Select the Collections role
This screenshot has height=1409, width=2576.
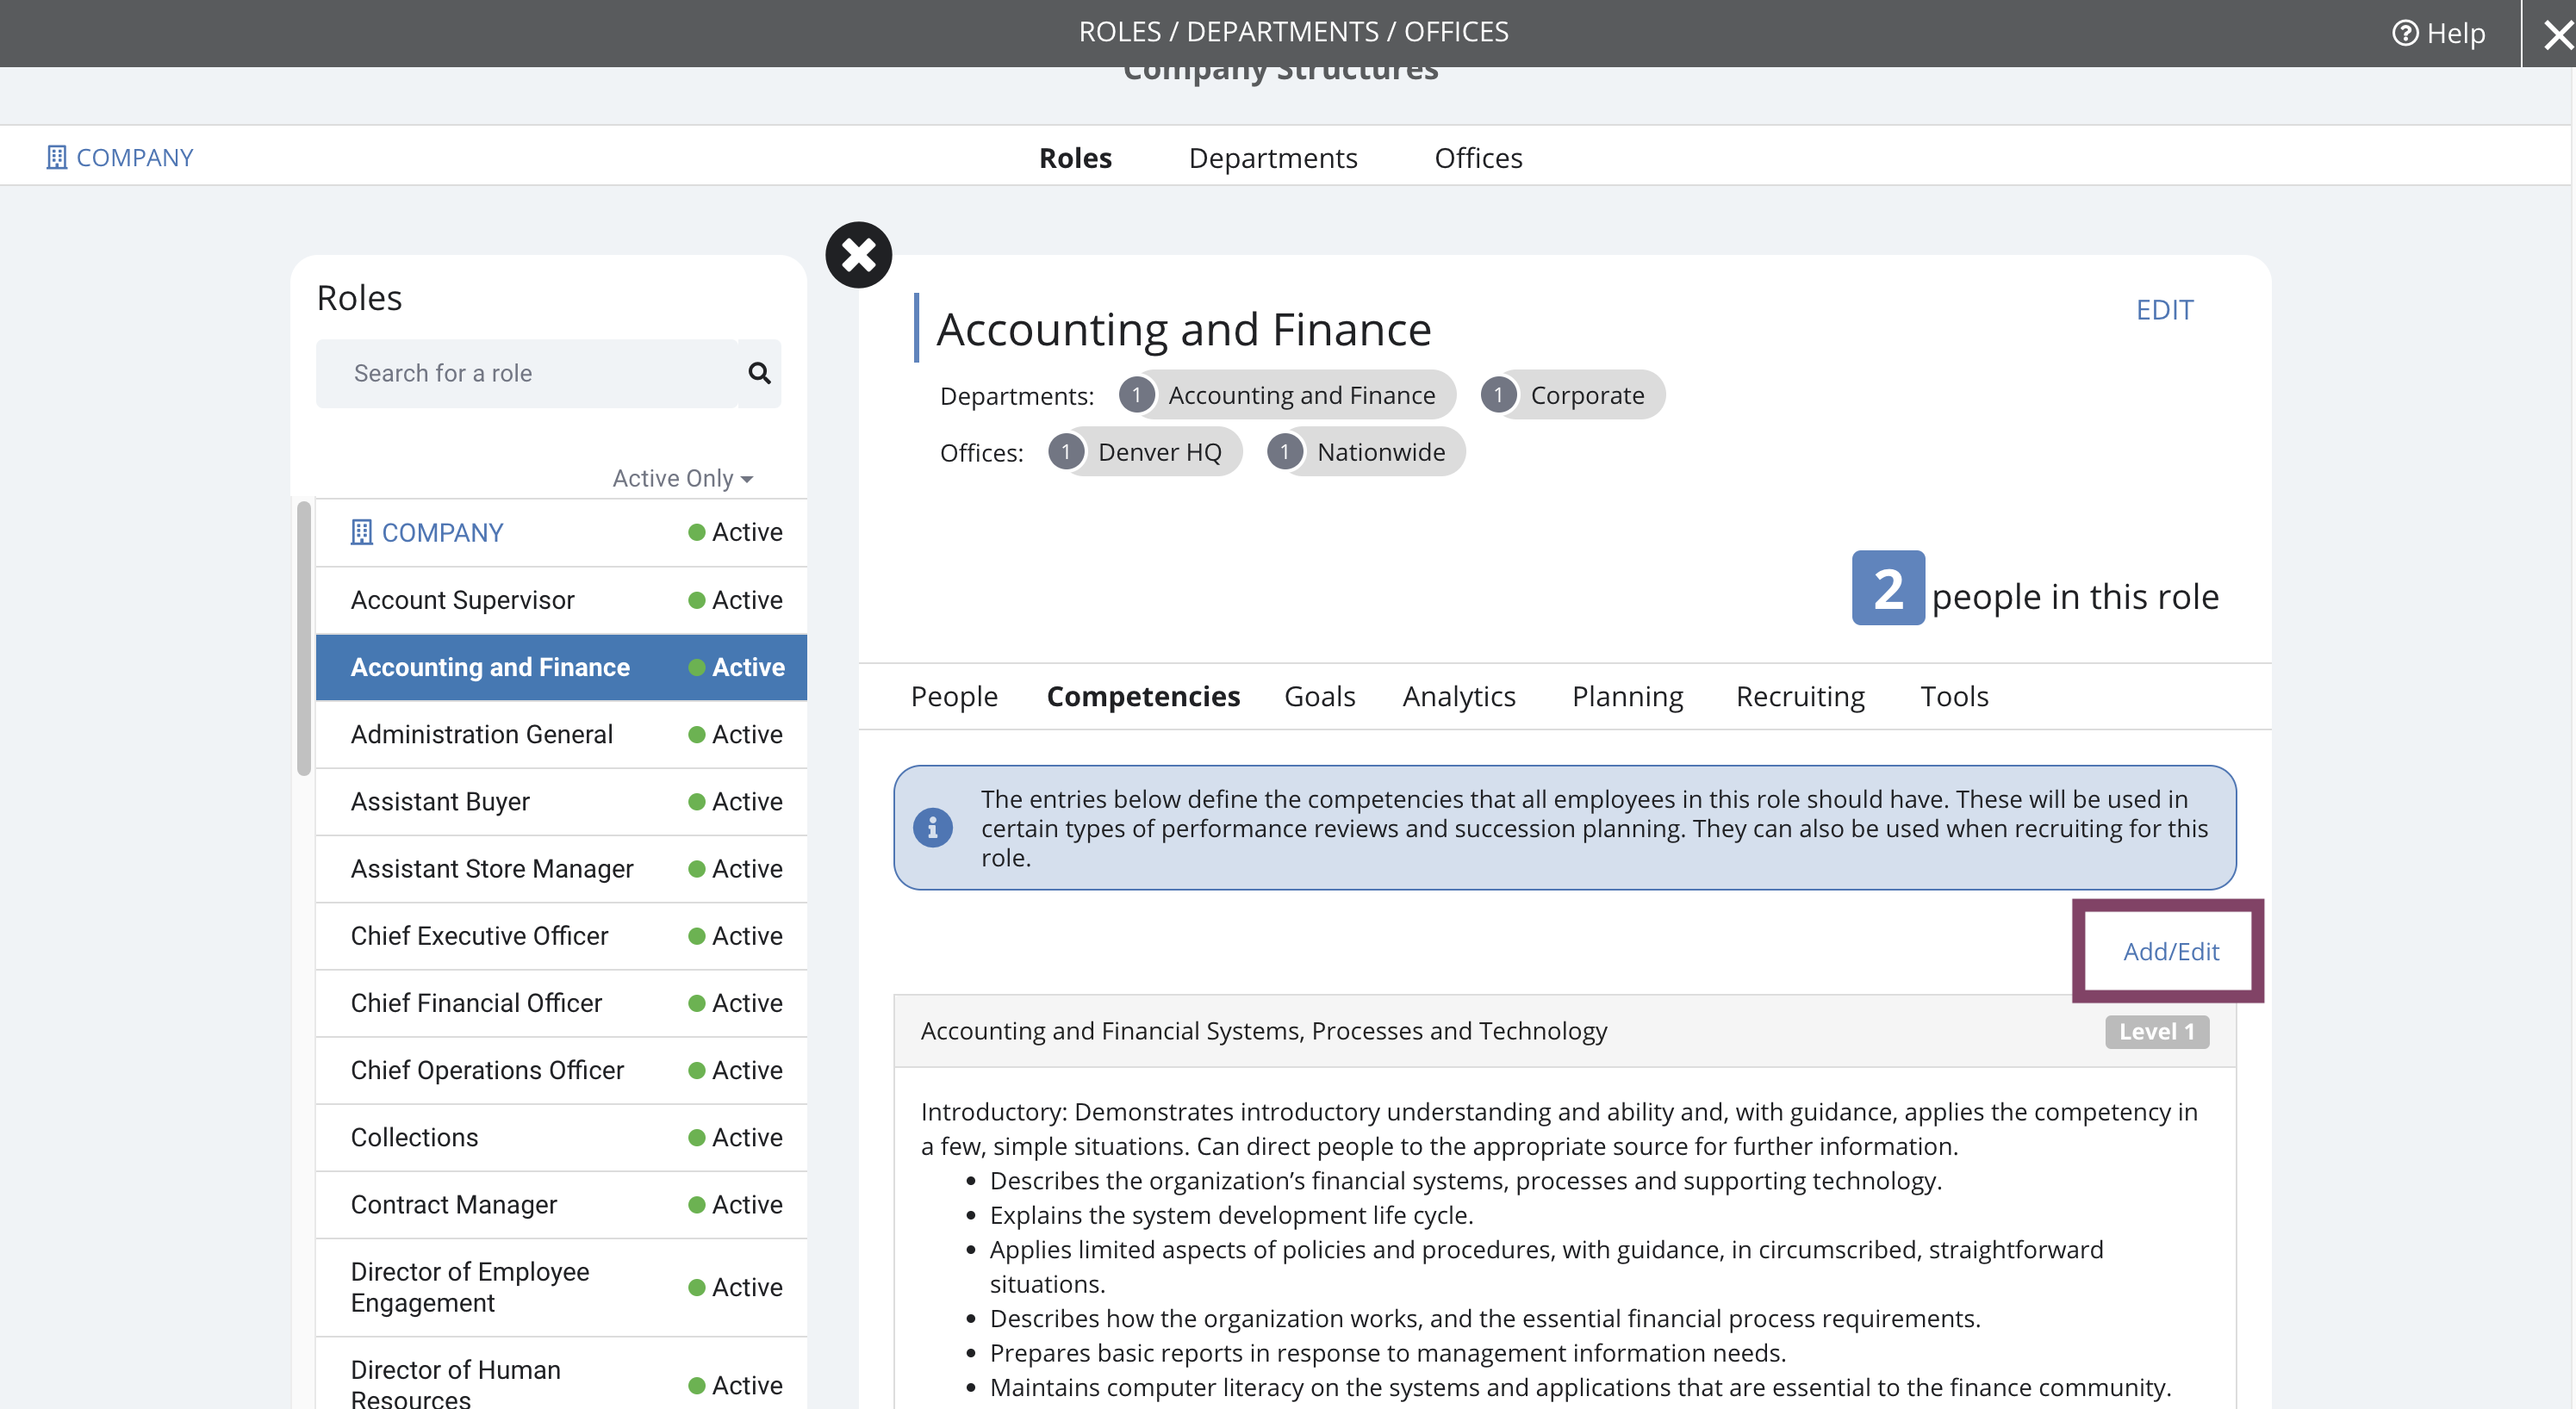[x=562, y=1137]
